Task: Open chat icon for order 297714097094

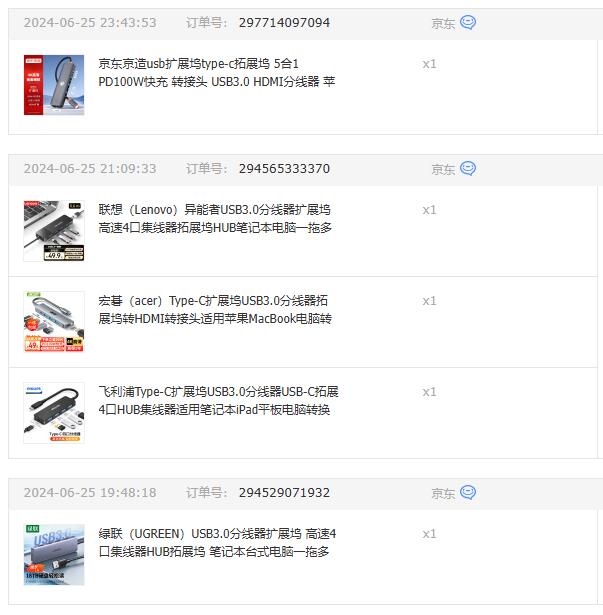Action: pyautogui.click(x=468, y=23)
